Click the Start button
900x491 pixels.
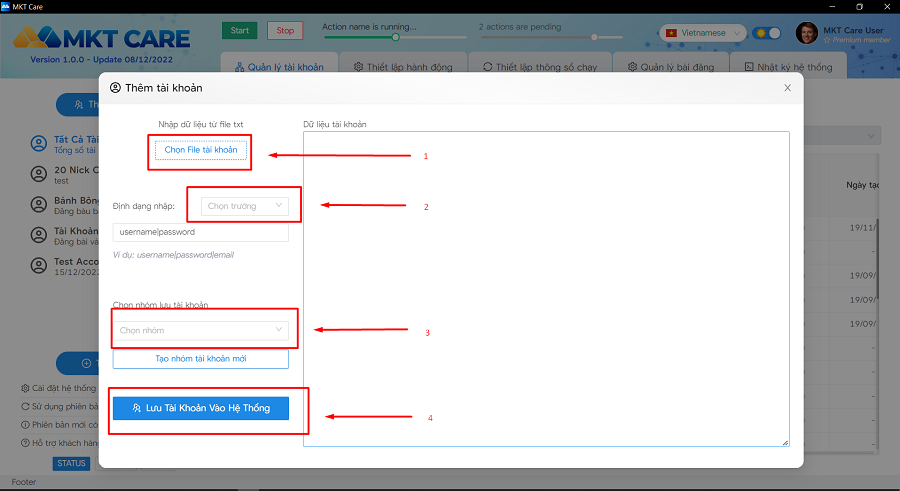239,30
